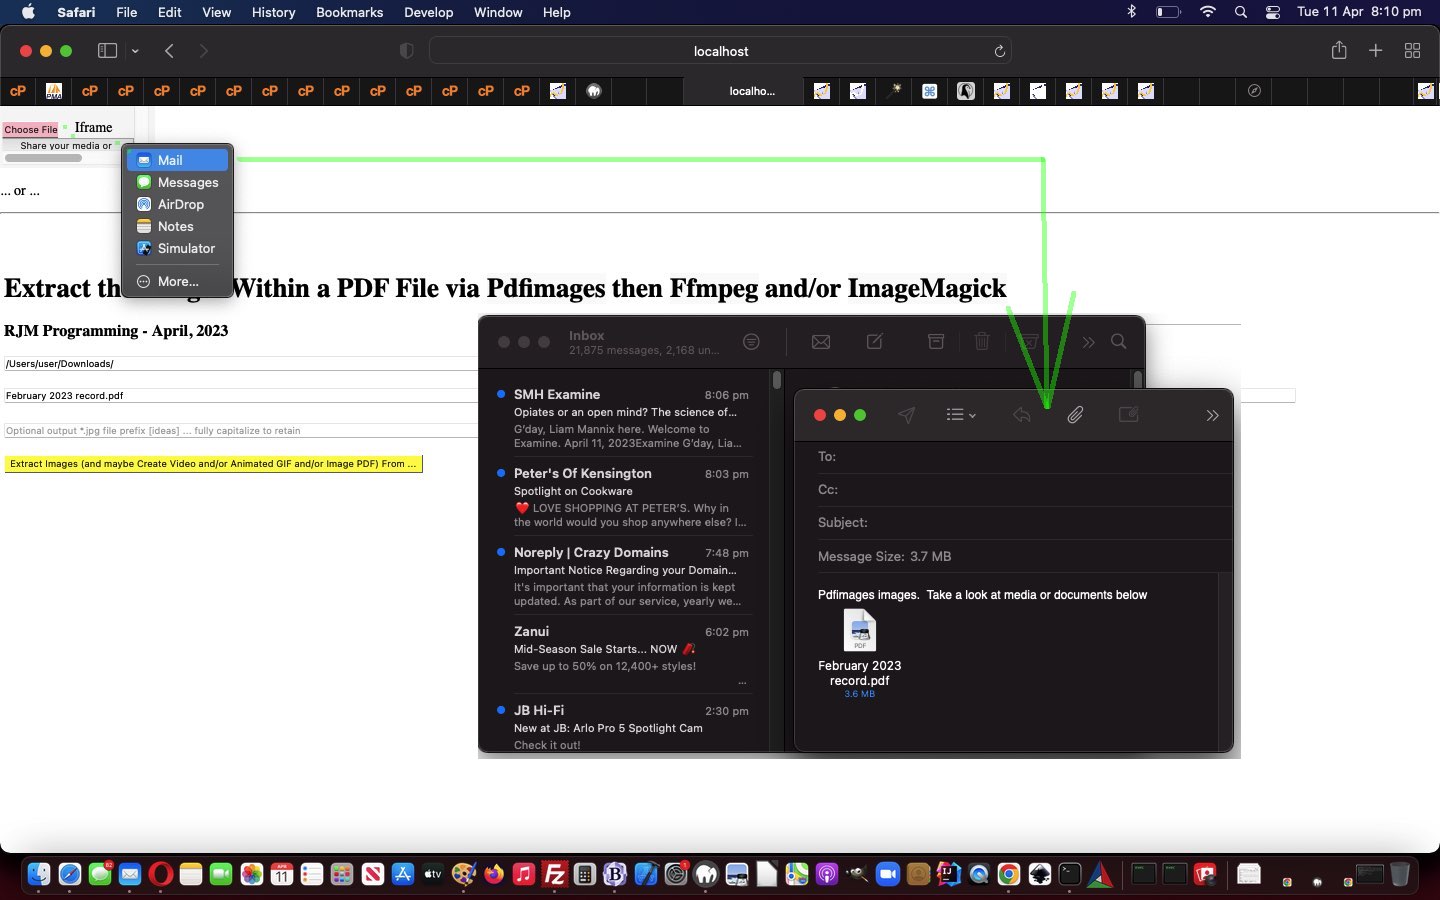This screenshot has width=1440, height=900.
Task: Click the yellow Extract Images button
Action: 213,464
